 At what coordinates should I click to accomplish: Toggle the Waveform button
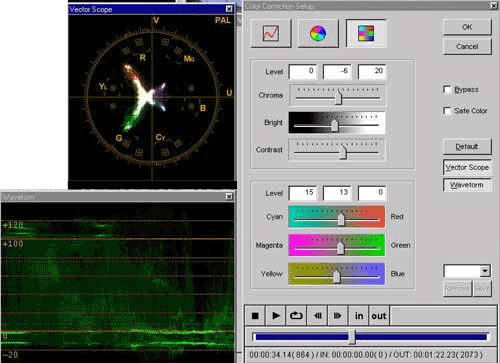pos(467,185)
